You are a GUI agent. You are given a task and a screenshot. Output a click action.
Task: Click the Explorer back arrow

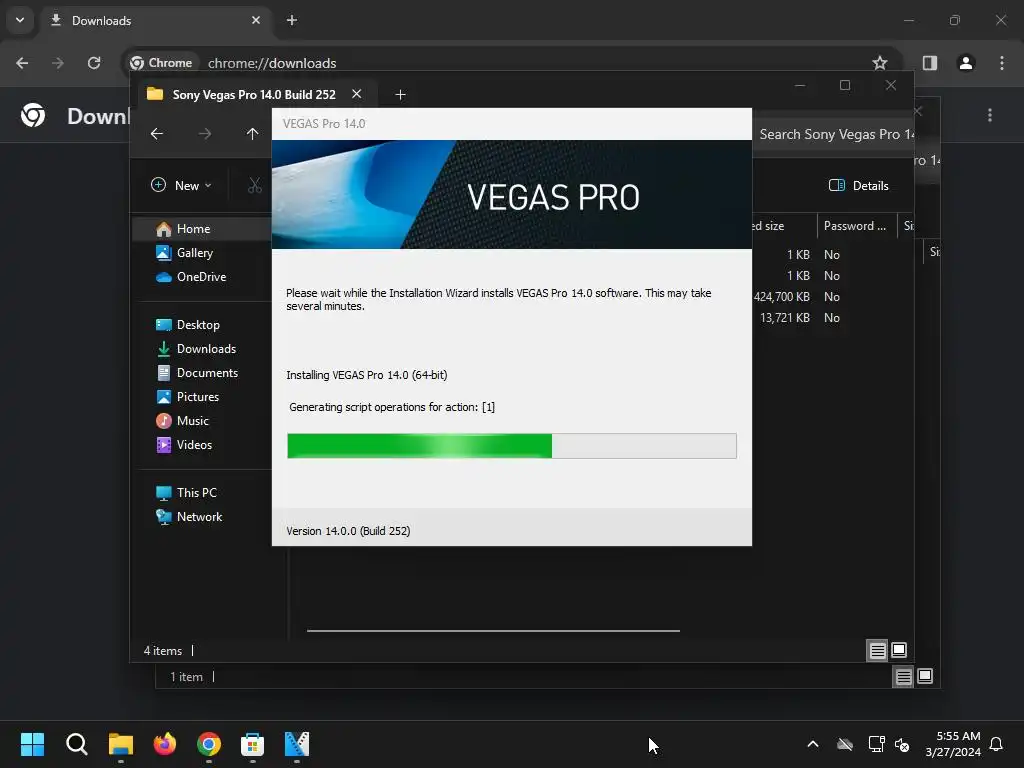pyautogui.click(x=157, y=134)
